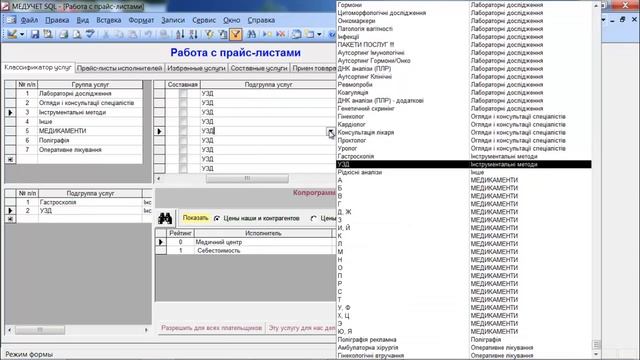Click the Рейтинг column header
This screenshot has height=360, width=640.
tap(180, 233)
